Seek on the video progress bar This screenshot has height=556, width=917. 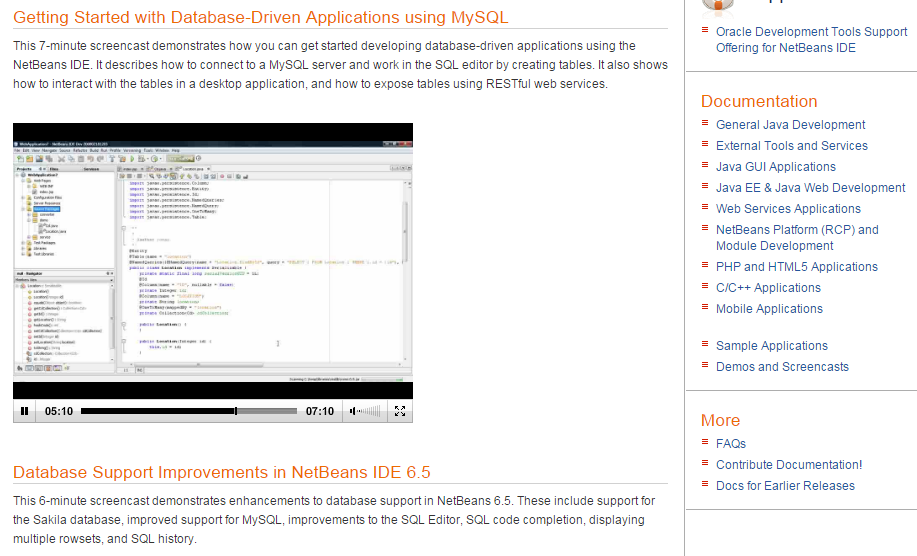point(189,411)
